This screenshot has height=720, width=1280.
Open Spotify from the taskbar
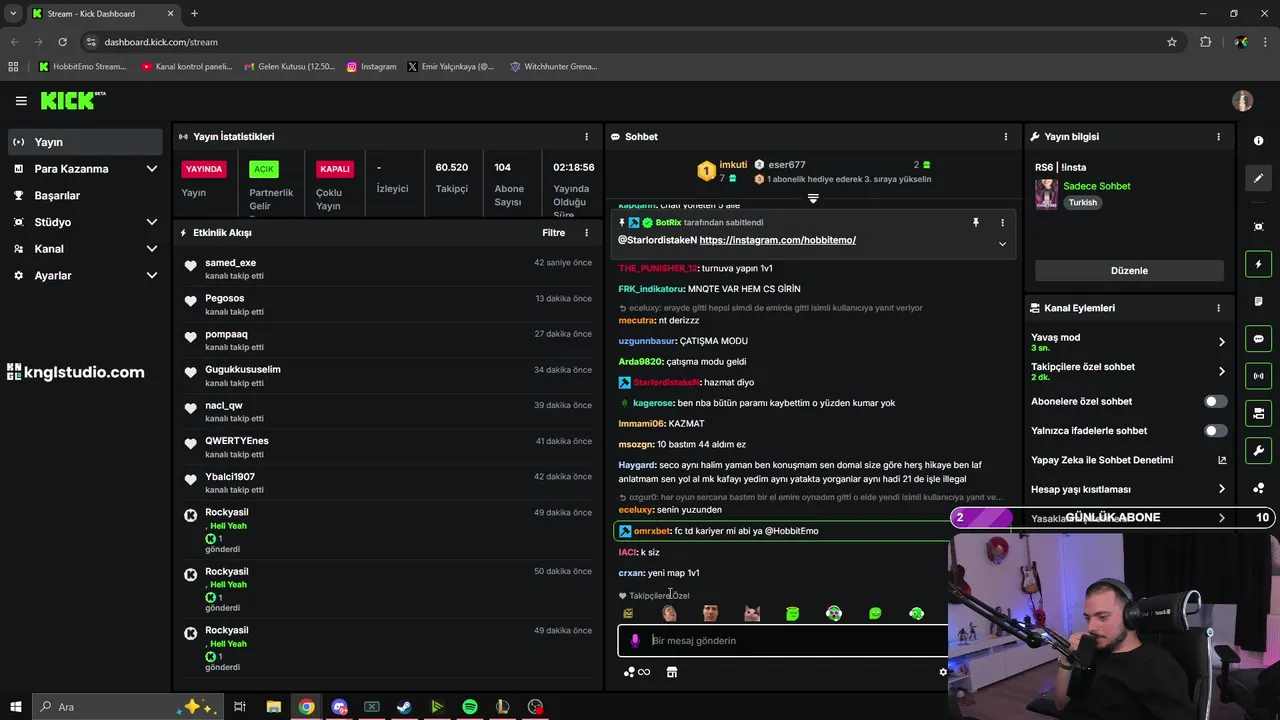pos(470,707)
